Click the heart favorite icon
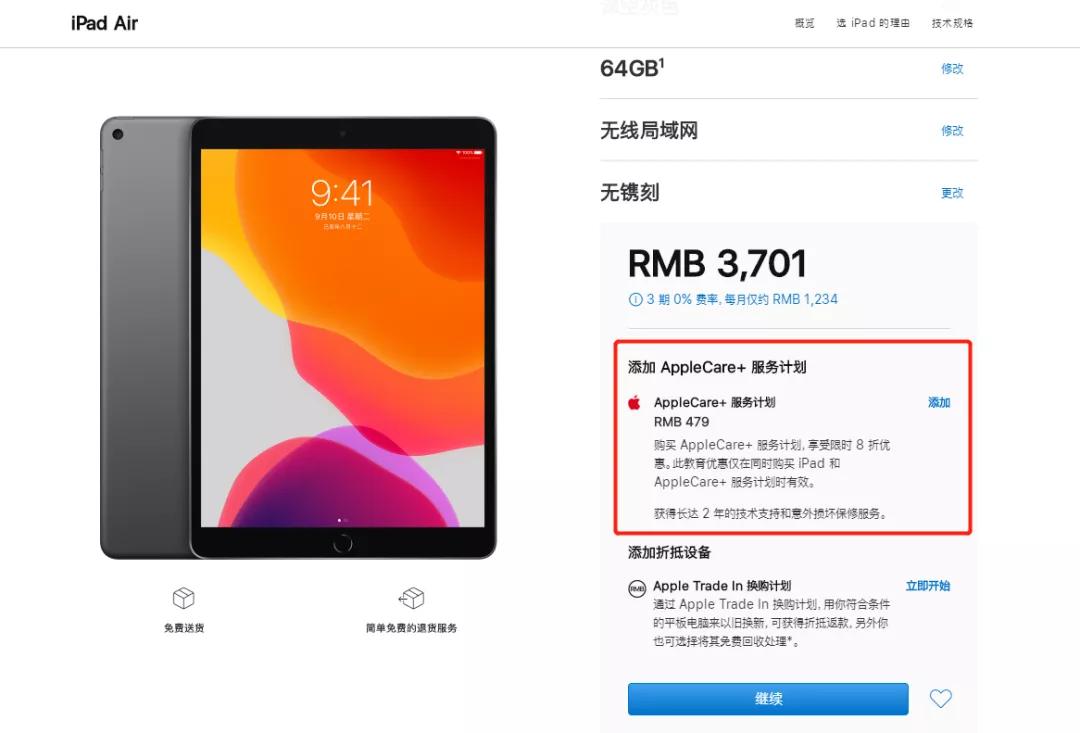The image size is (1080, 733). click(940, 699)
